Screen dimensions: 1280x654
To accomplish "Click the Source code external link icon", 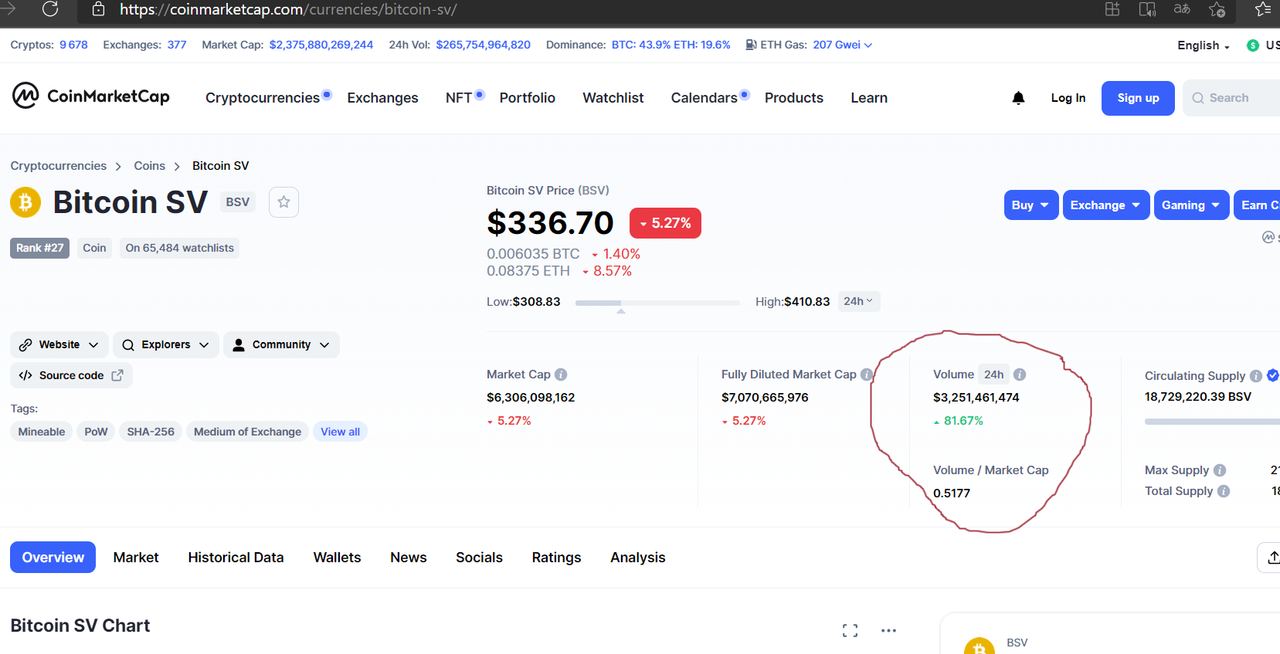I will [x=117, y=375].
